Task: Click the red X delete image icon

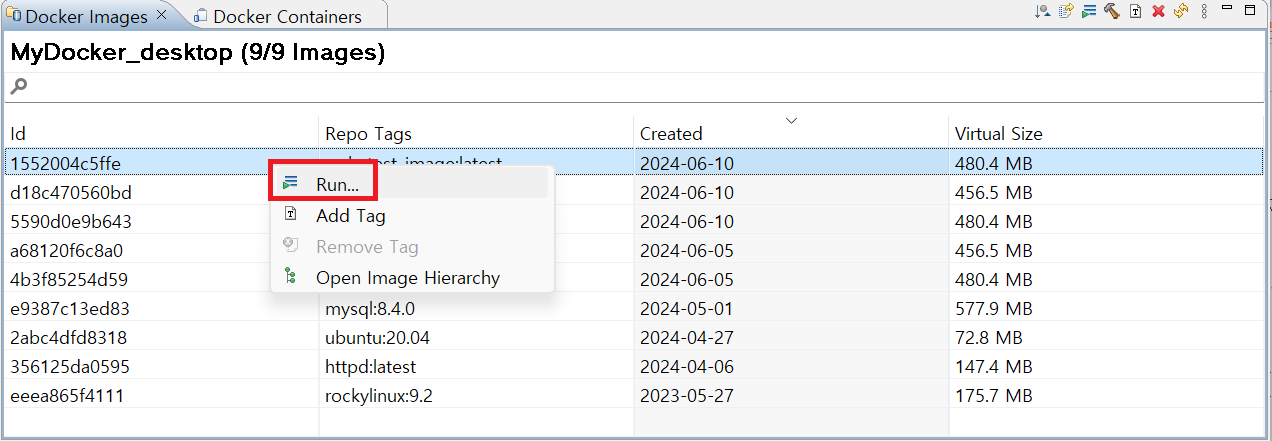Action: click(1158, 11)
